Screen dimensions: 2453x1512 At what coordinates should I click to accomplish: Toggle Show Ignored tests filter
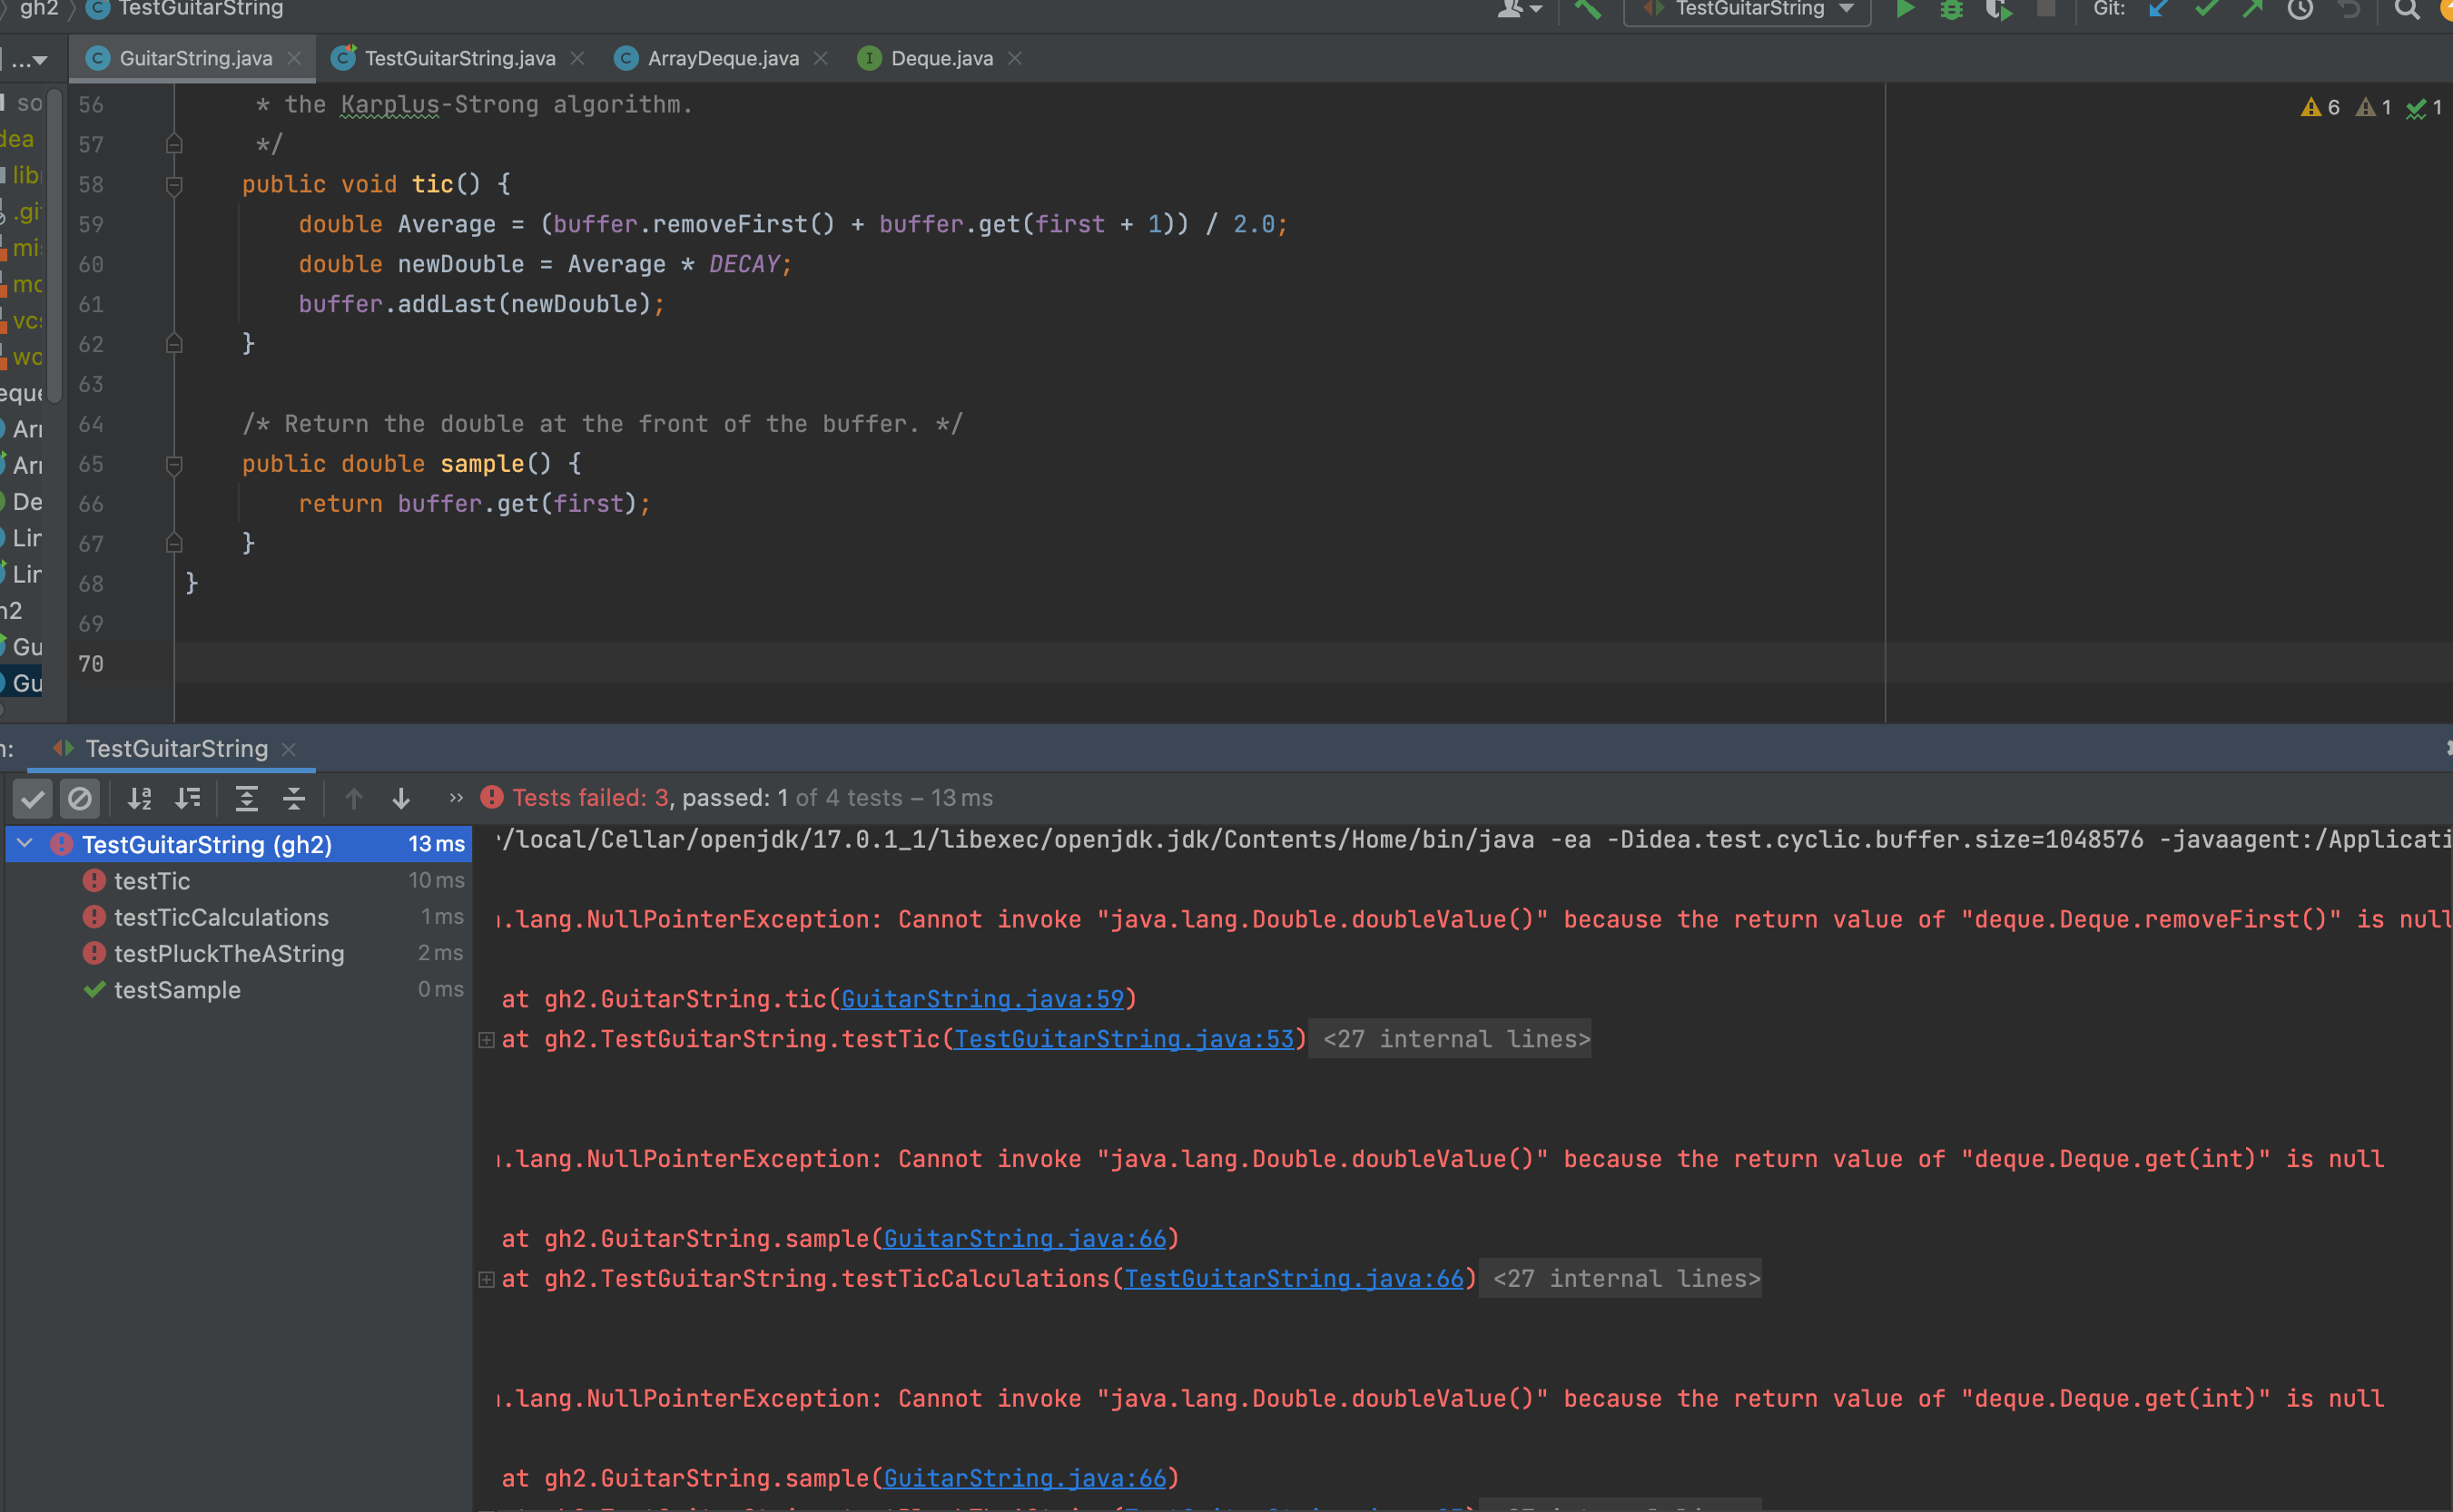click(x=80, y=798)
